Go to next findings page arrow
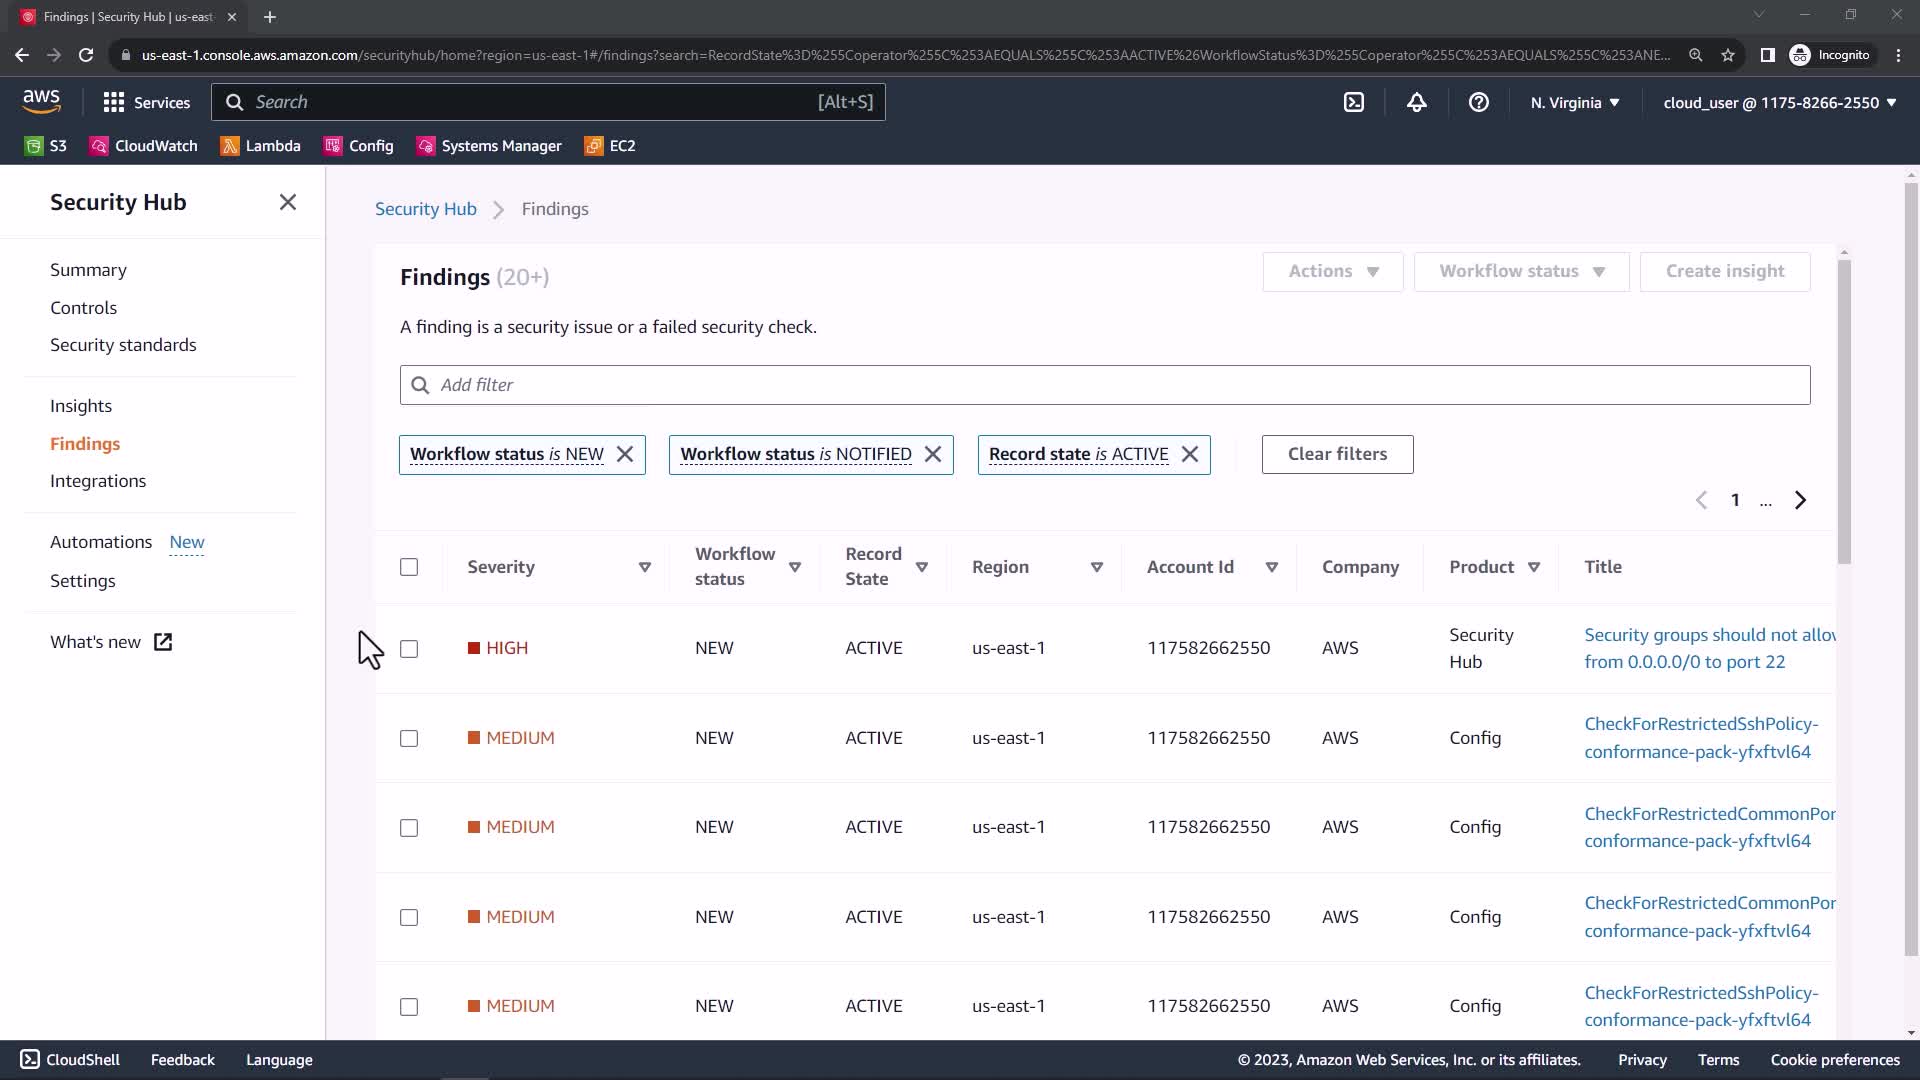This screenshot has height=1080, width=1920. (1800, 500)
